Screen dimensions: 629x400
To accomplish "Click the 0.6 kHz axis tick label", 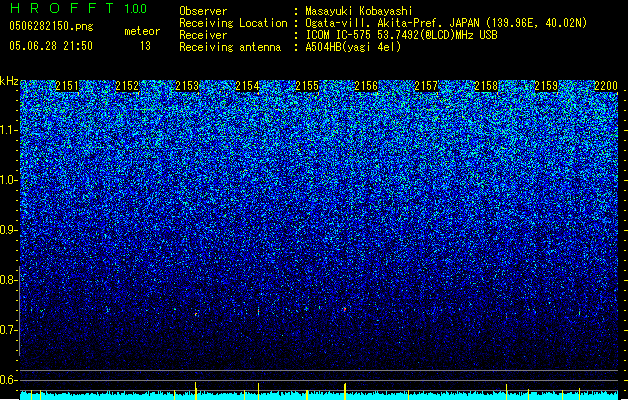I will (x=7, y=380).
